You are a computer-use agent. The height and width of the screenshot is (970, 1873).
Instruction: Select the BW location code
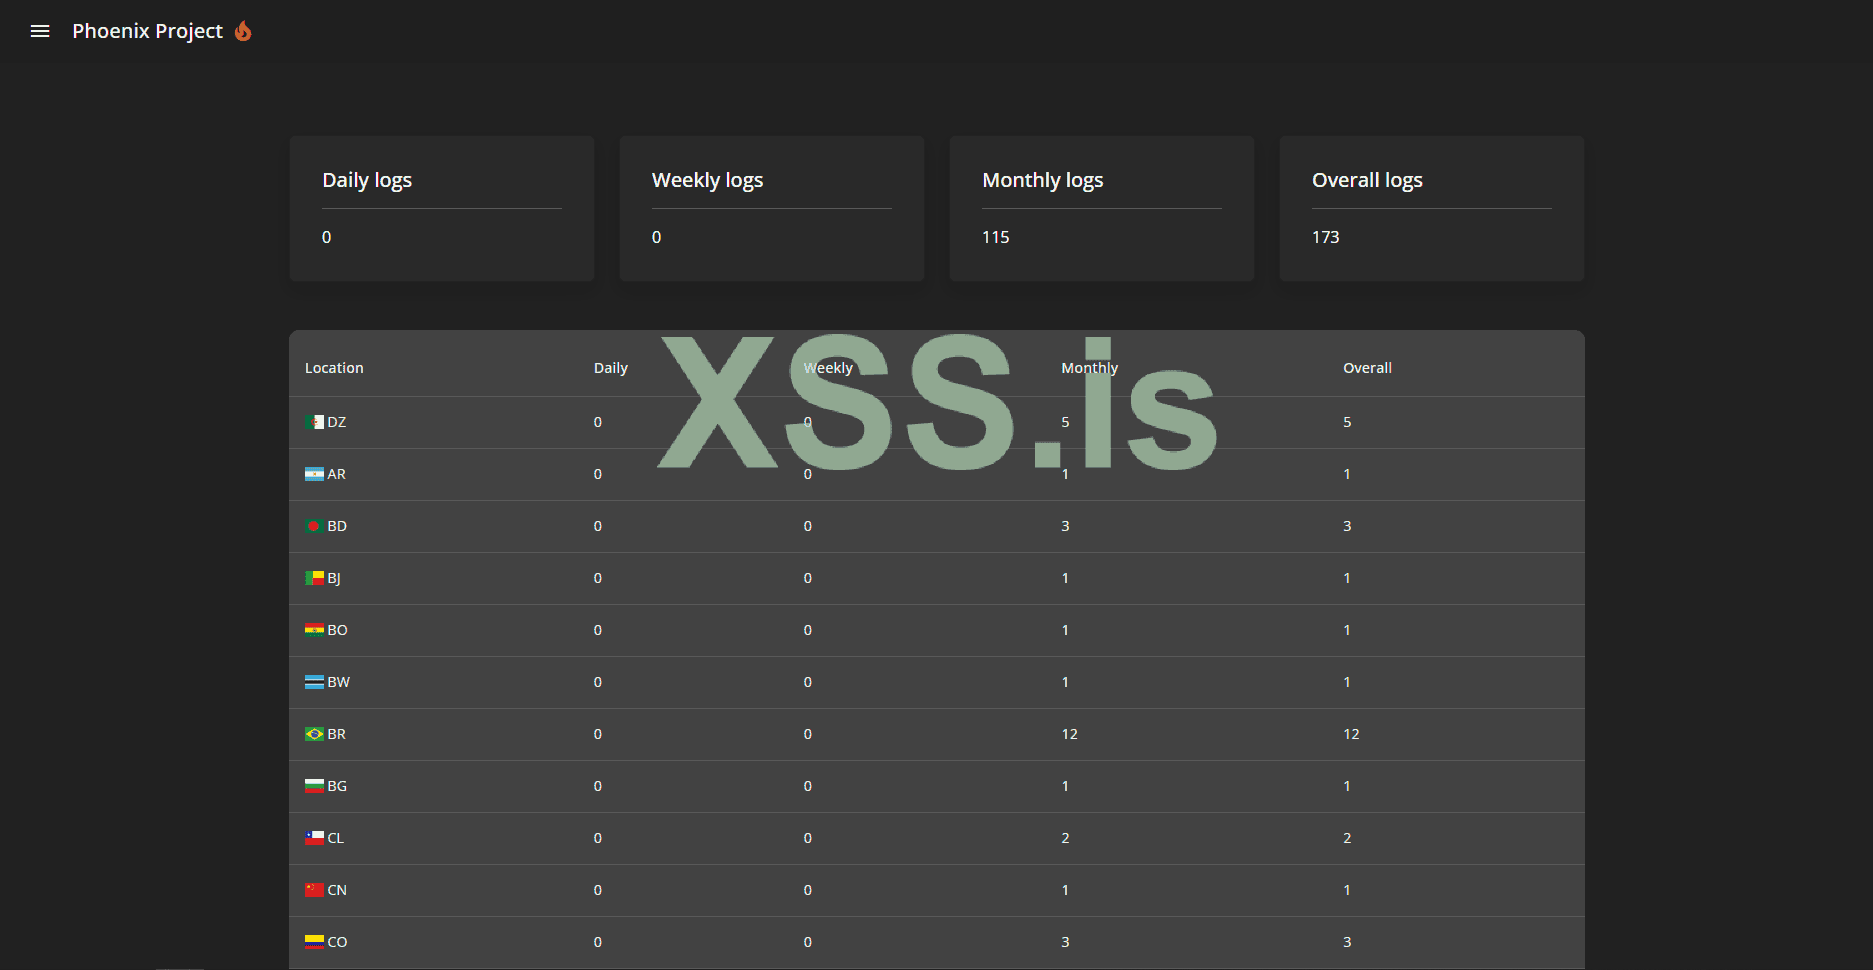(x=339, y=682)
